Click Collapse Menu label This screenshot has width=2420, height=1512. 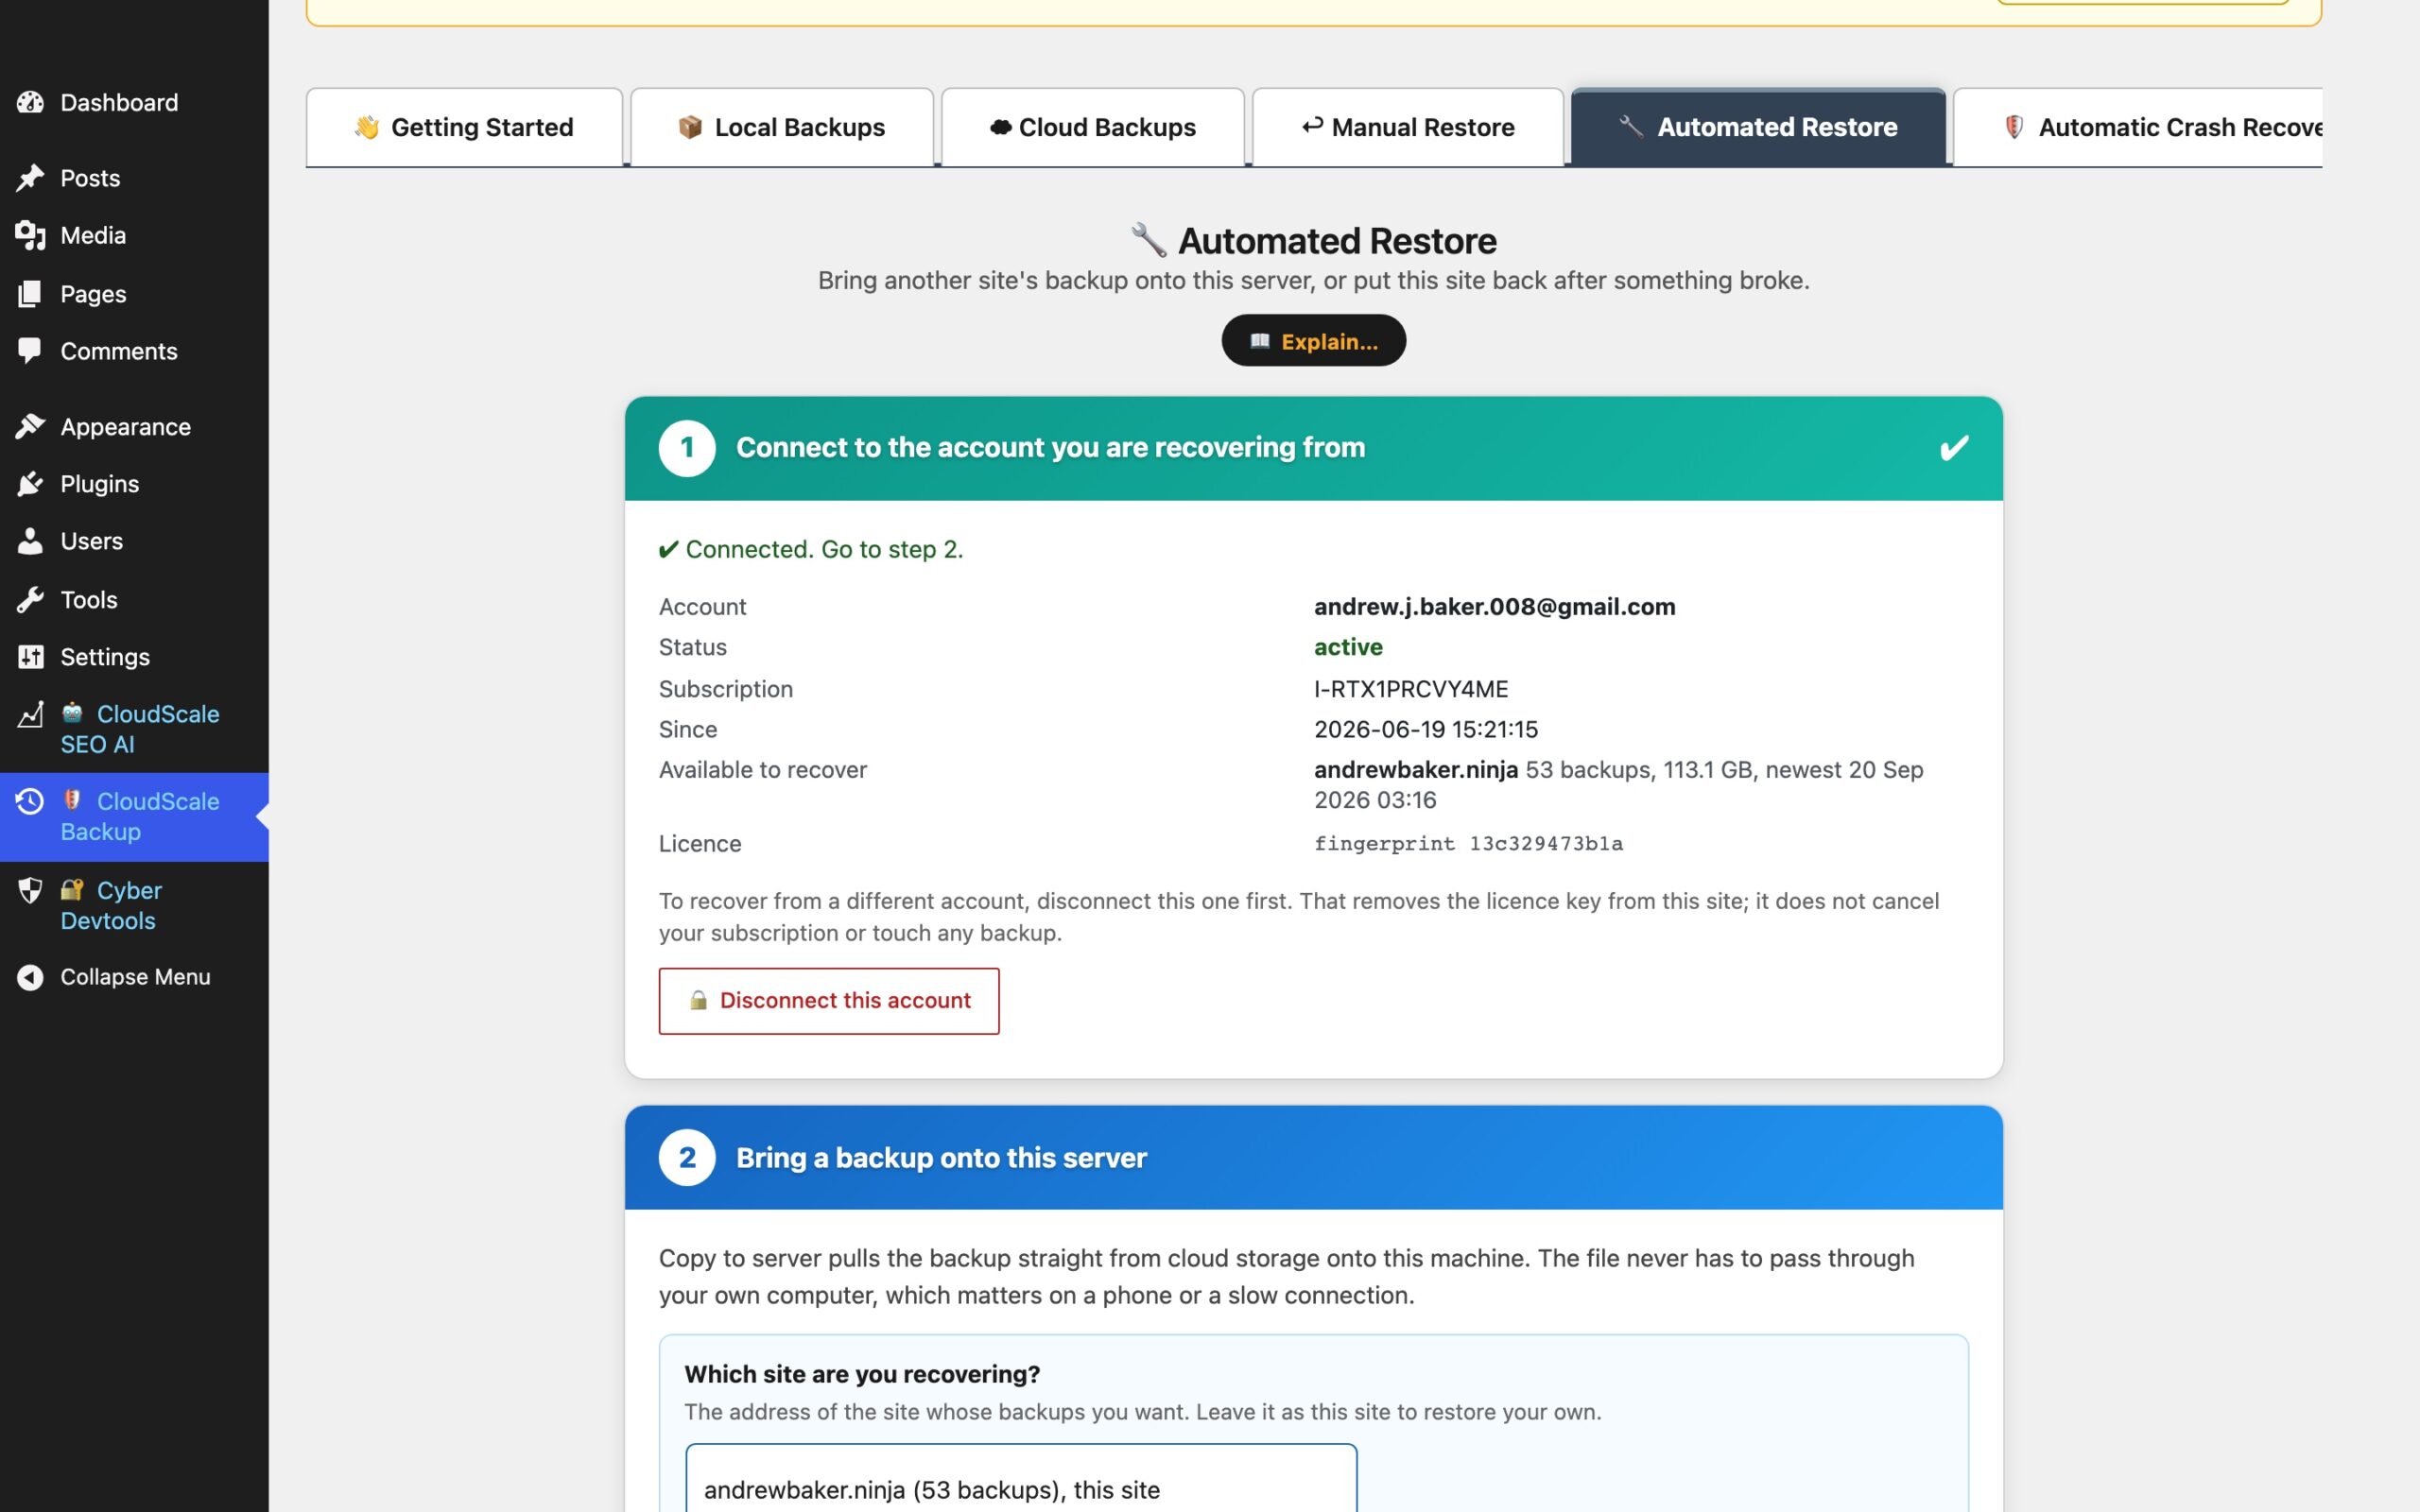coord(135,977)
